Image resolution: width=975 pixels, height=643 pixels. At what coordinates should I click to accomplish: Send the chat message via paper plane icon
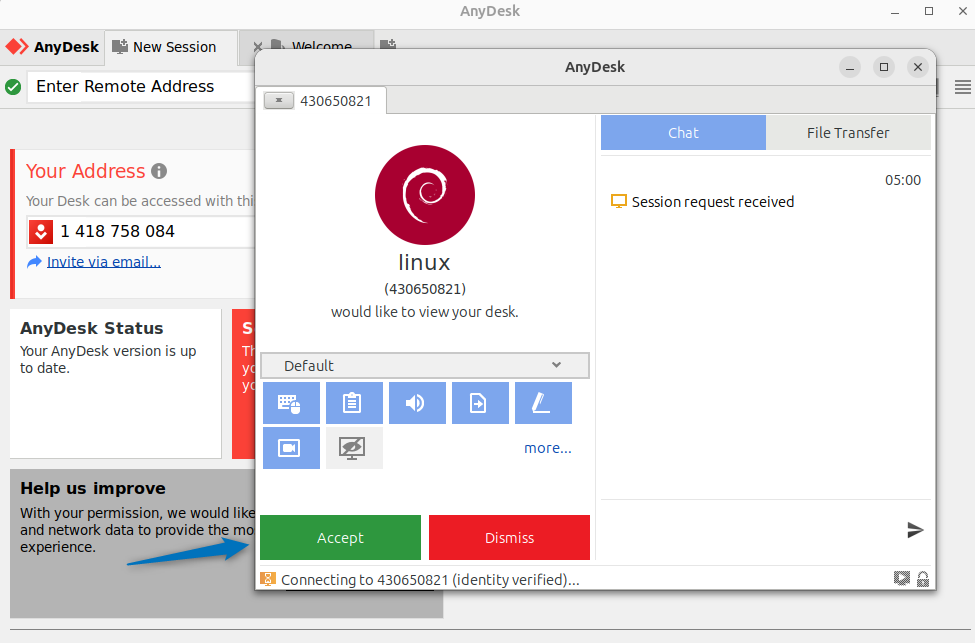click(x=914, y=530)
